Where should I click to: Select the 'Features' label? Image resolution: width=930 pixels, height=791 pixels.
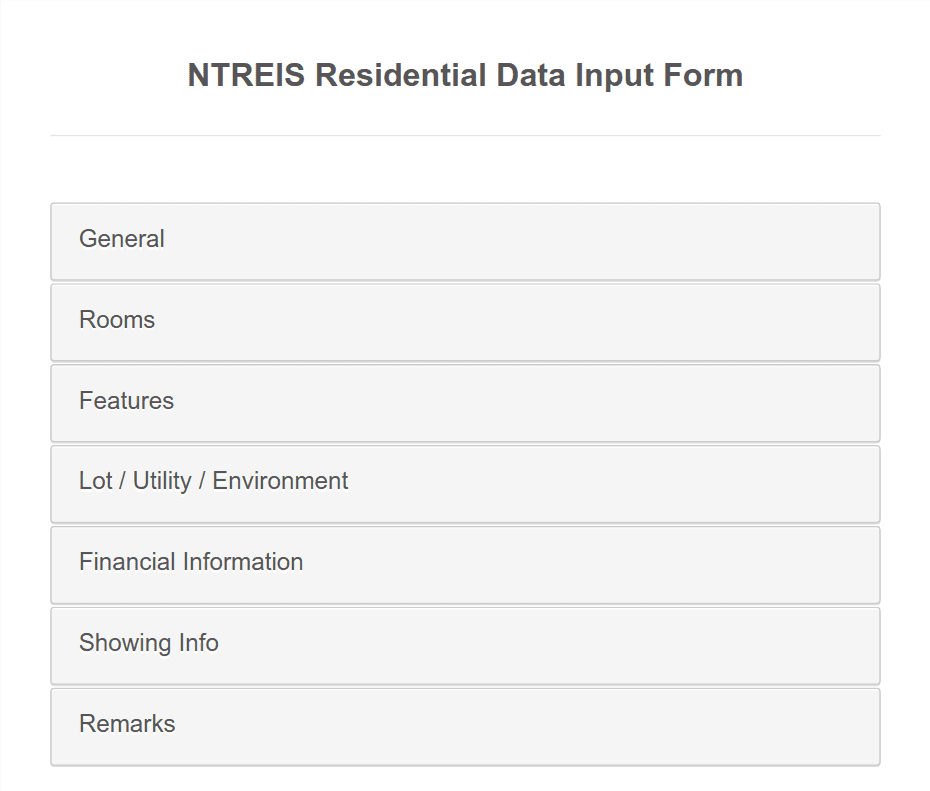126,402
